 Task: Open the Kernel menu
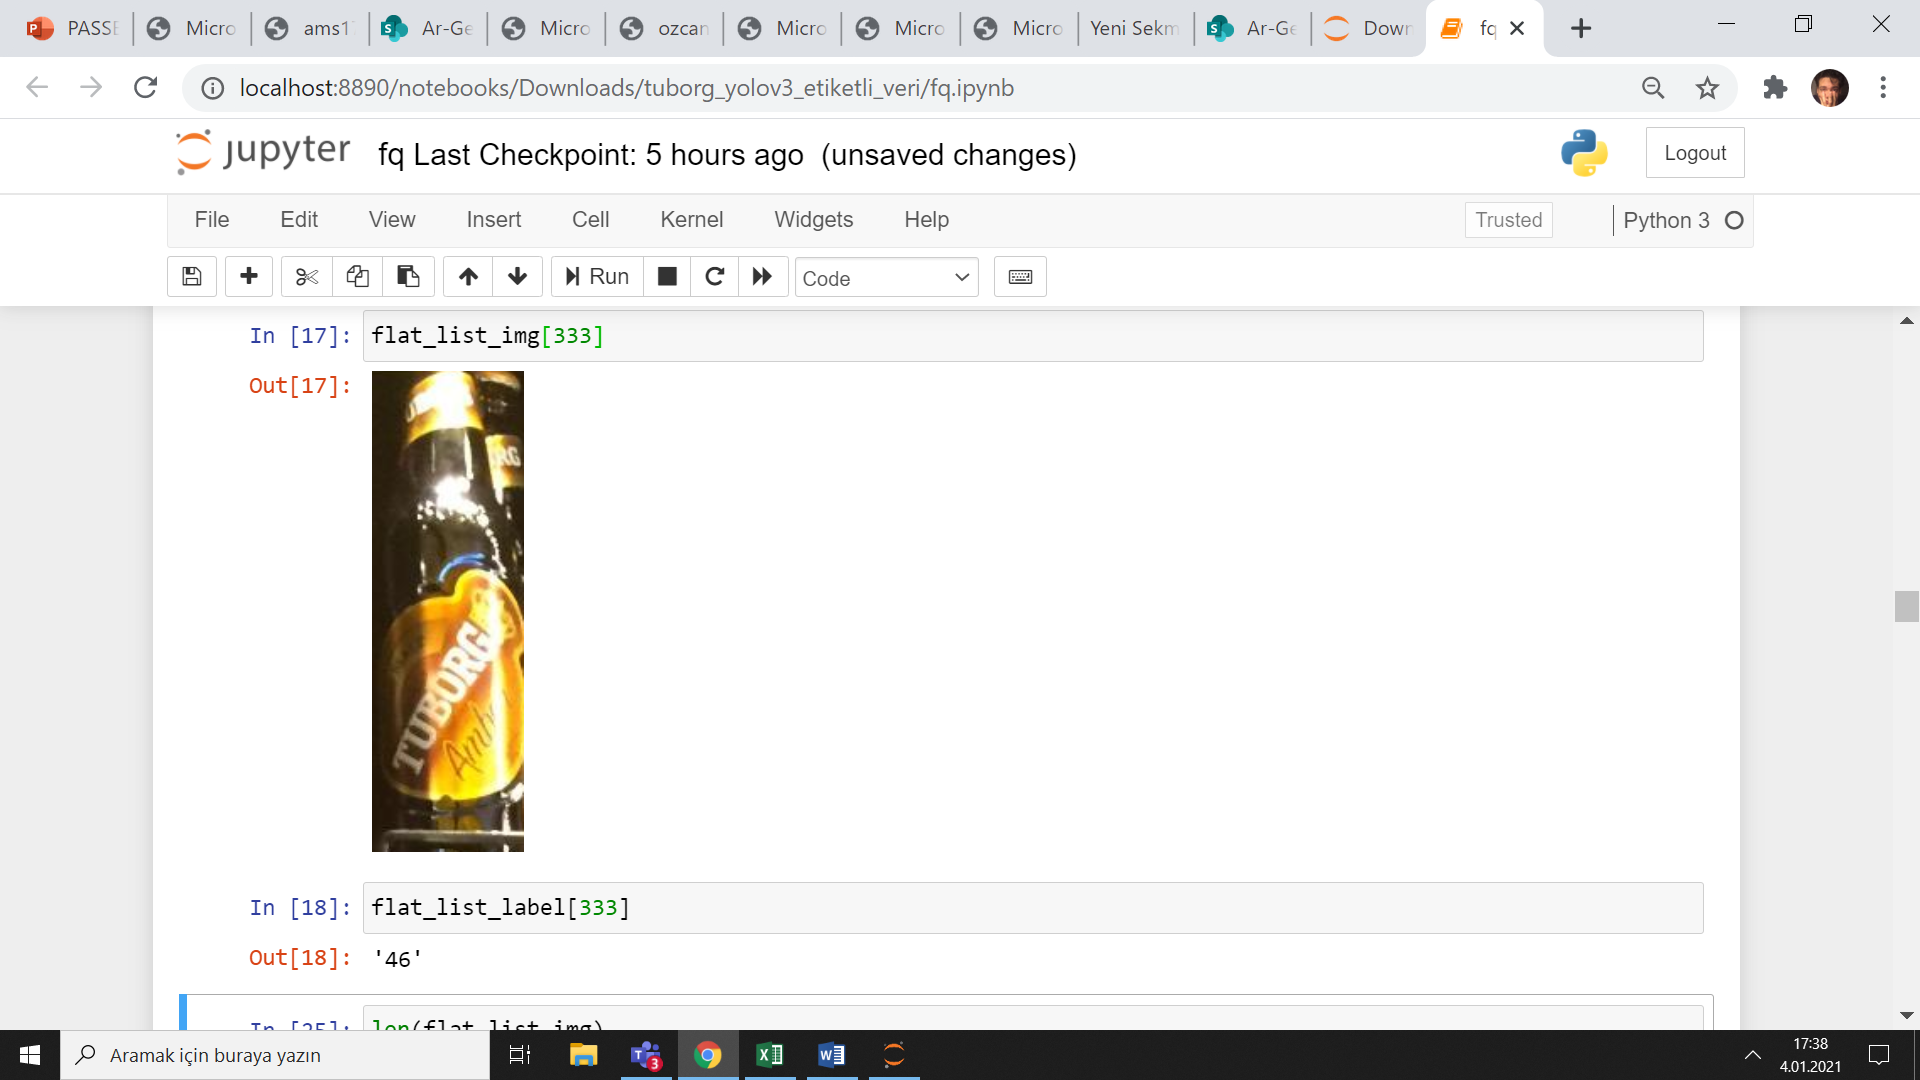point(691,220)
